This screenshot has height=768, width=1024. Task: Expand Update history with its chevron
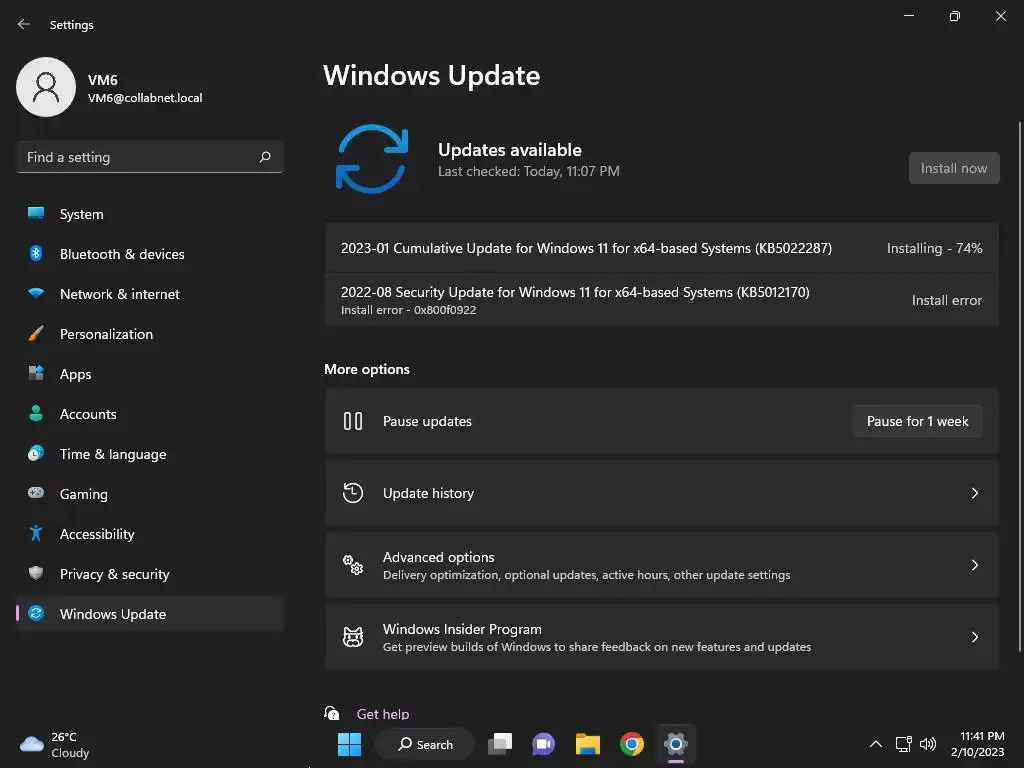click(974, 493)
